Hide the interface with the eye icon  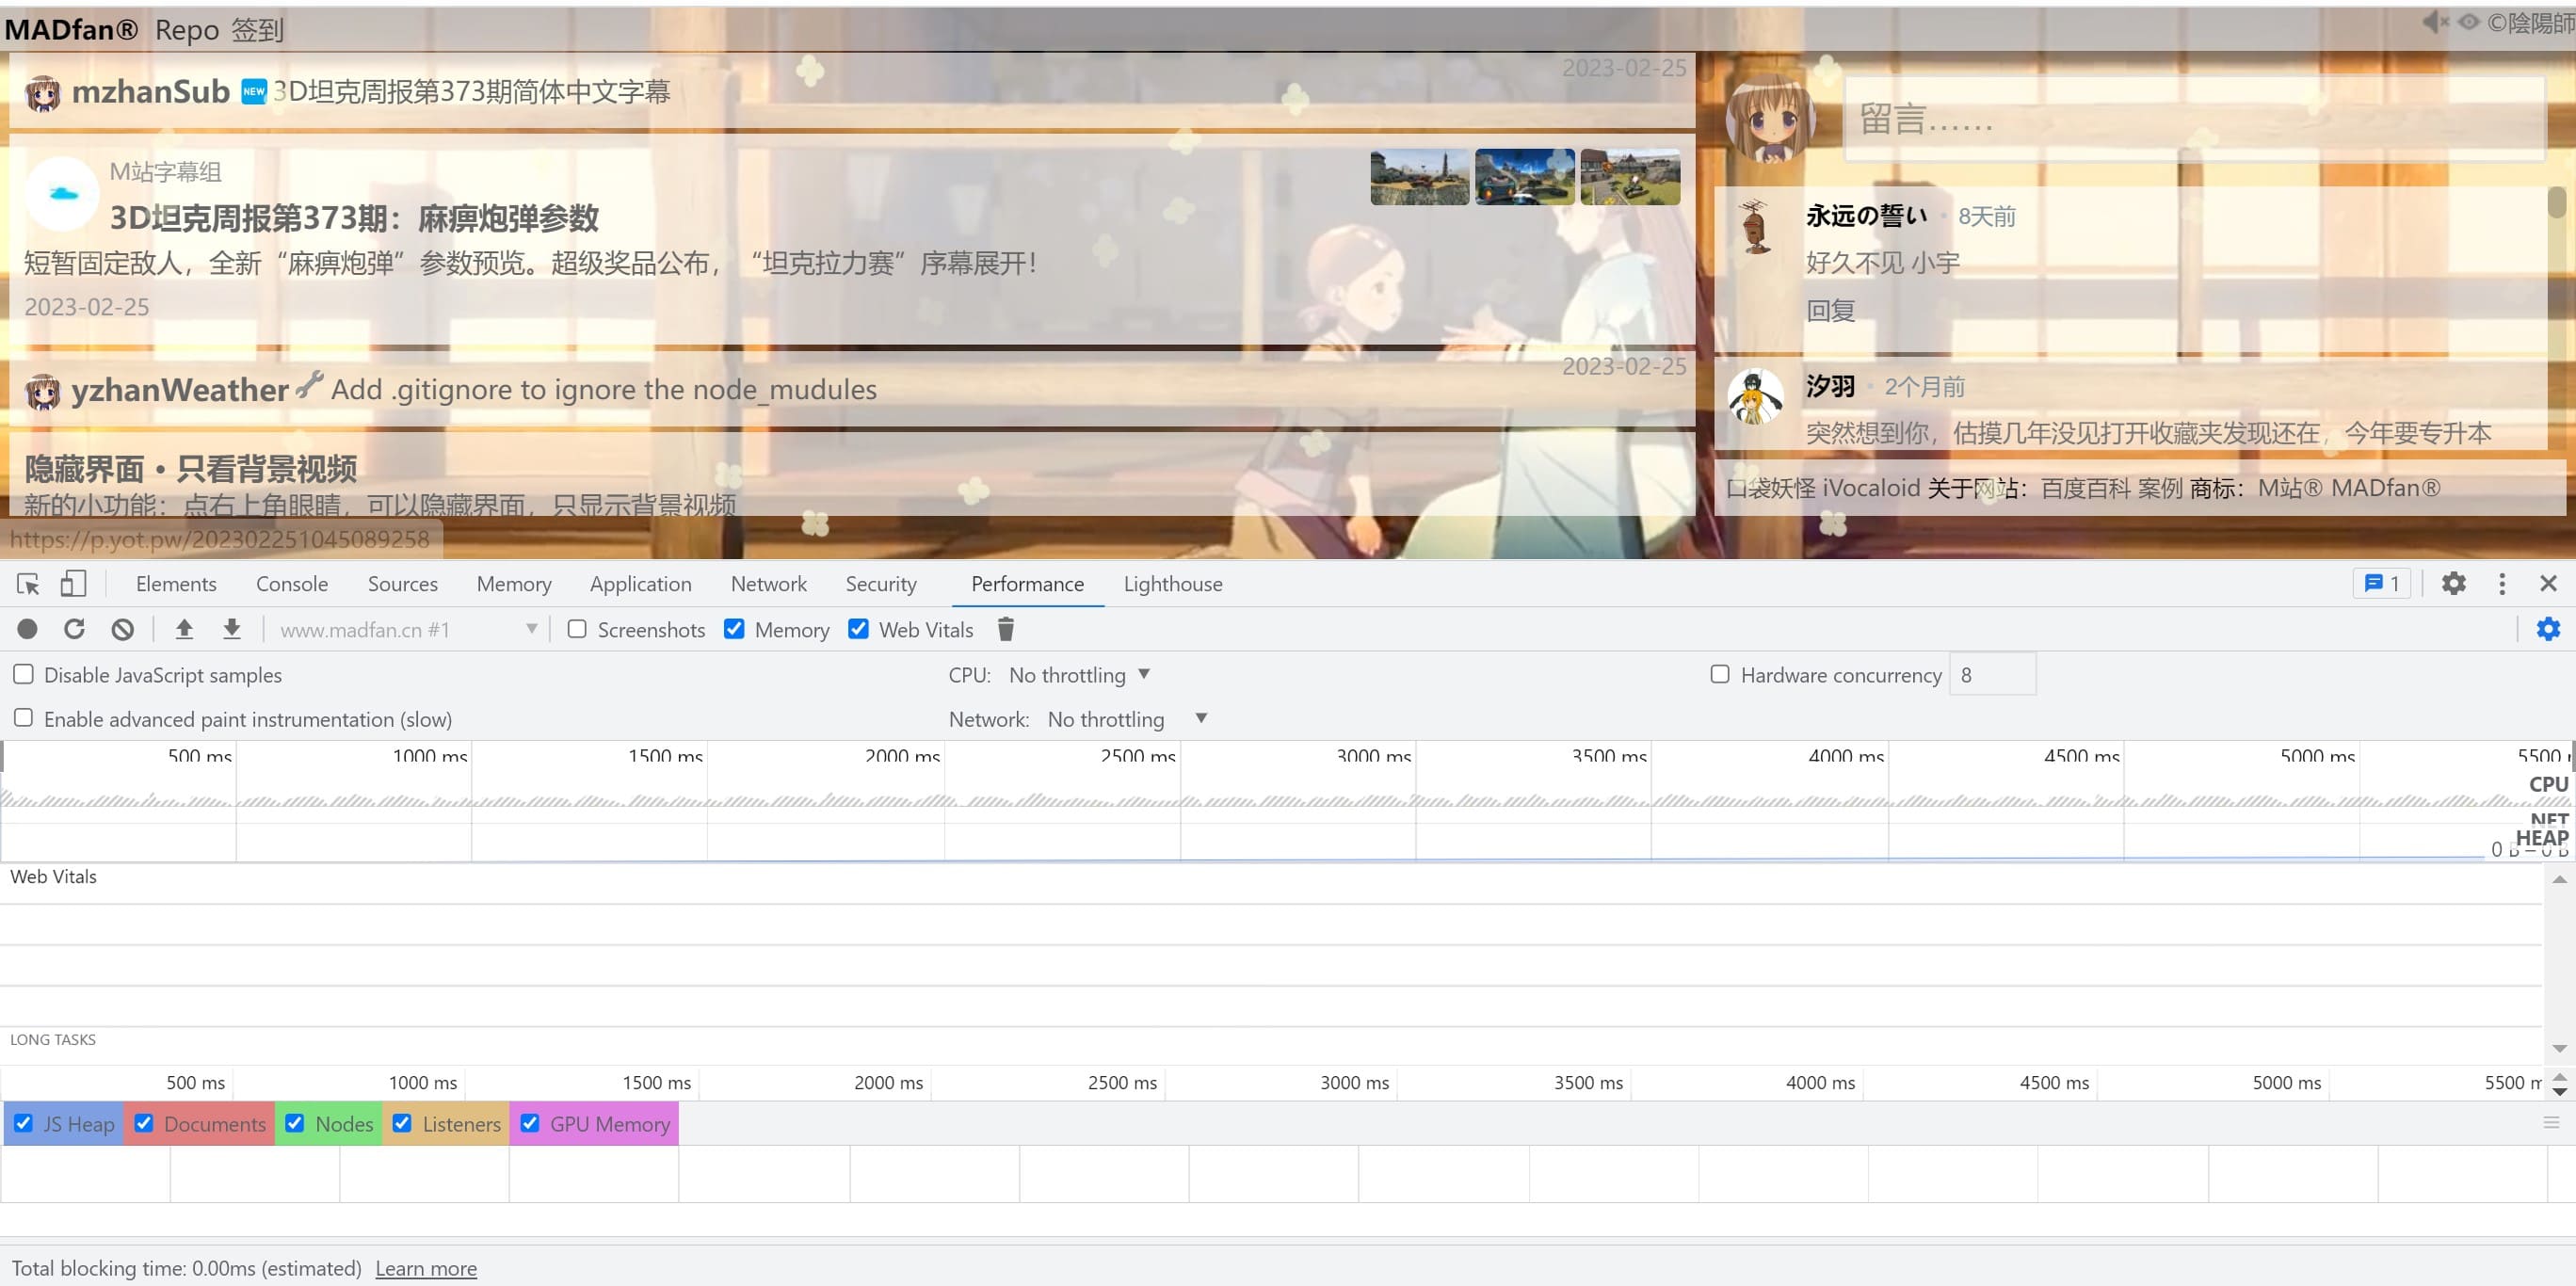coord(2469,21)
